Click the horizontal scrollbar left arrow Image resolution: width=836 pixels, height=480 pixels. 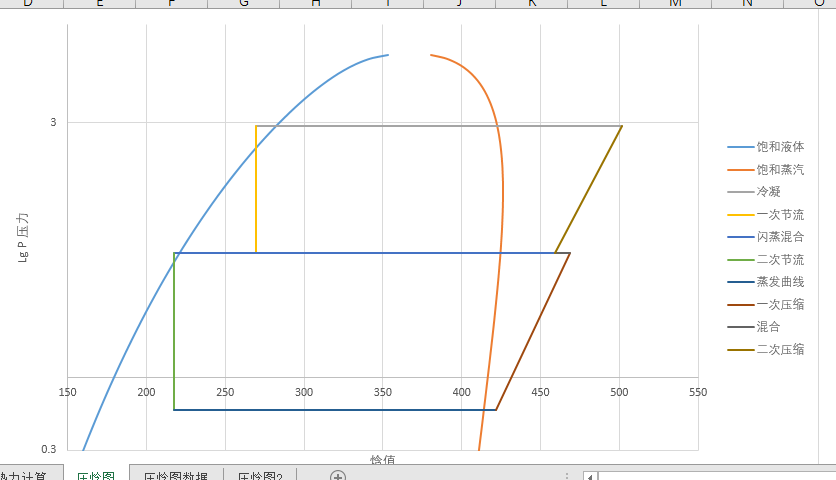pos(590,476)
